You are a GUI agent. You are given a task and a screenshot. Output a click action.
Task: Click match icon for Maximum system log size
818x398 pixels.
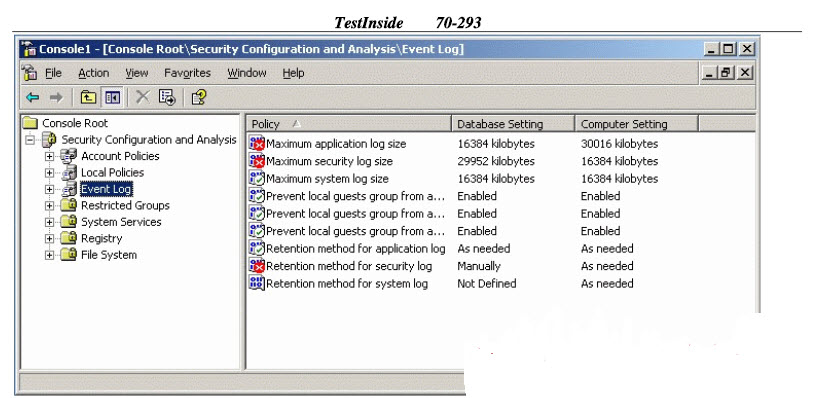[257, 178]
